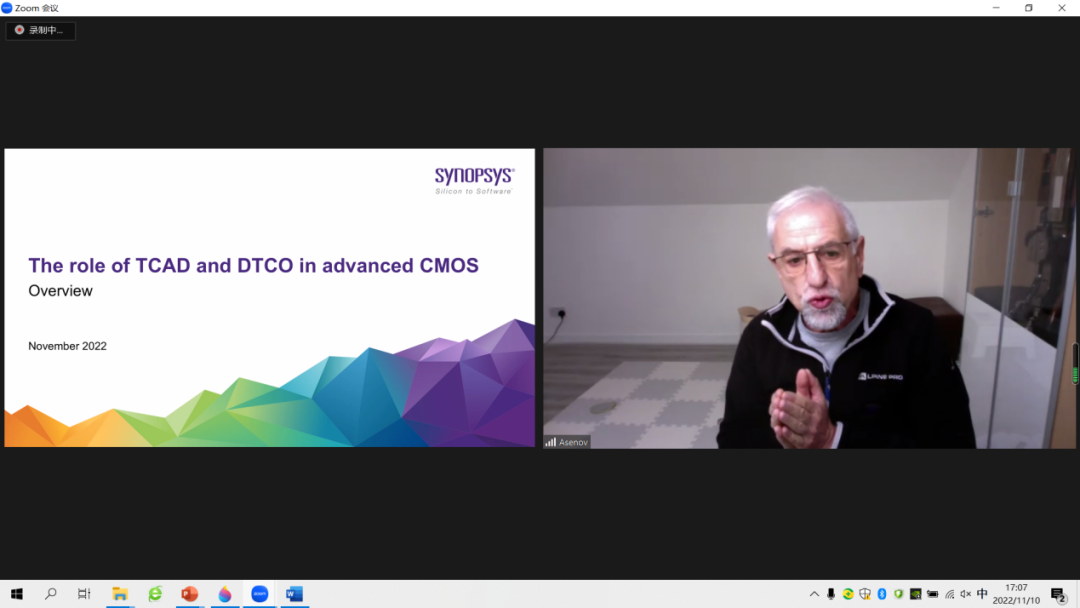Toggle the muted speaker volume icon
Screen dimensions: 1080x608
(x=966, y=594)
